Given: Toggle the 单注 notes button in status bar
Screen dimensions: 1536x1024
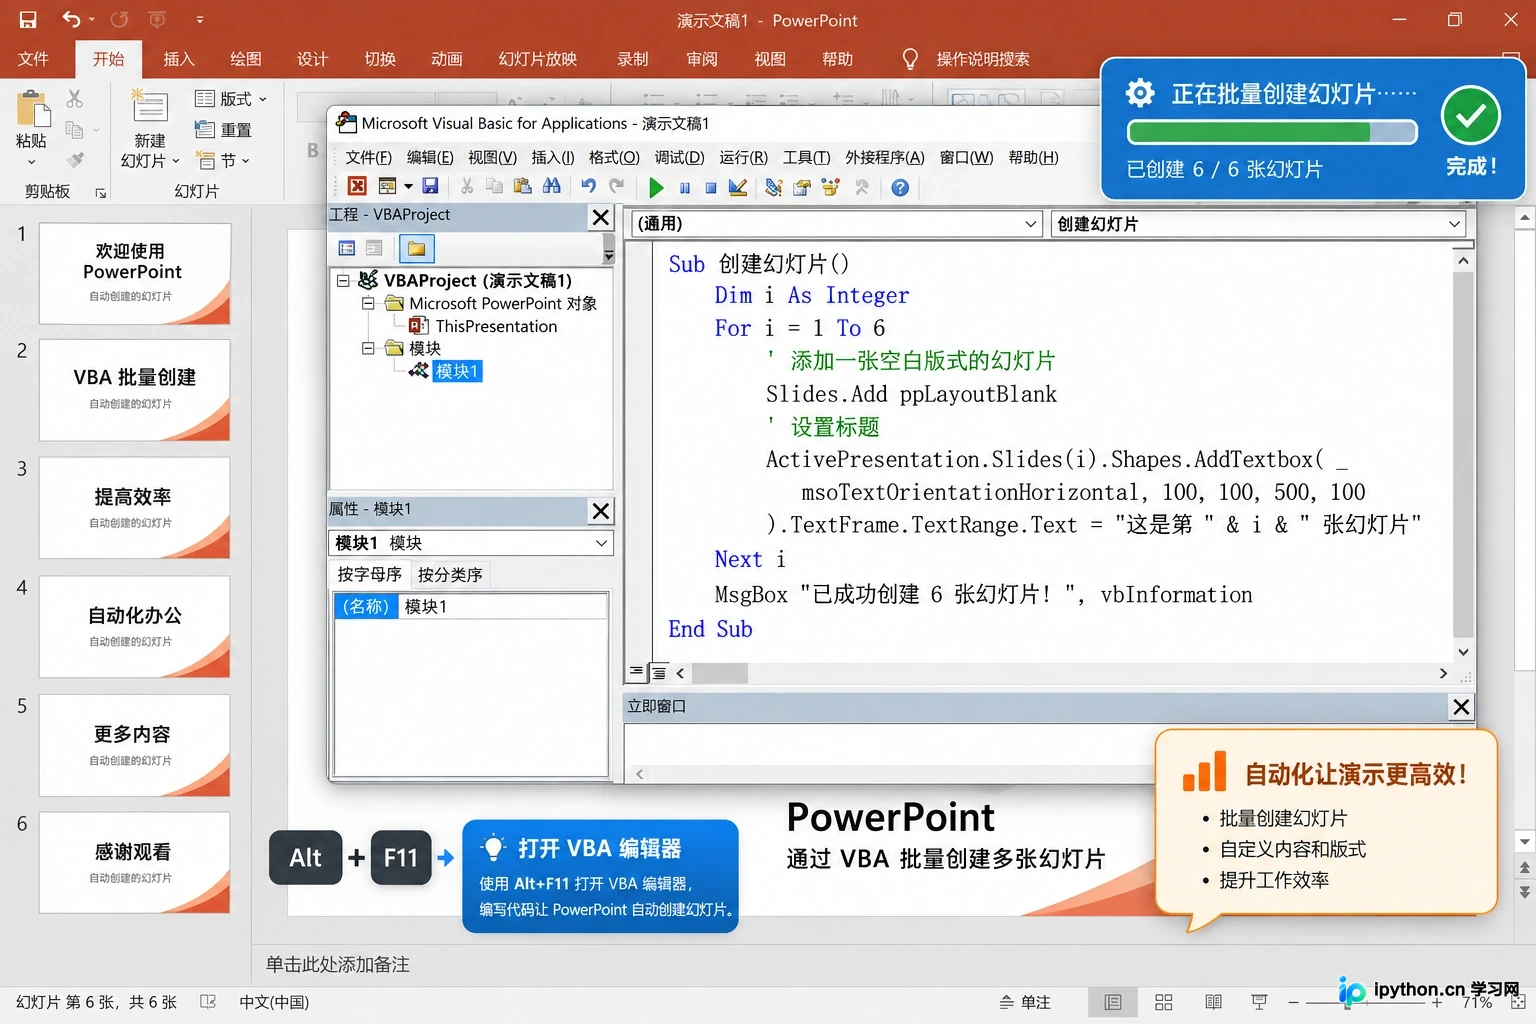Looking at the screenshot, I should click(1025, 1002).
